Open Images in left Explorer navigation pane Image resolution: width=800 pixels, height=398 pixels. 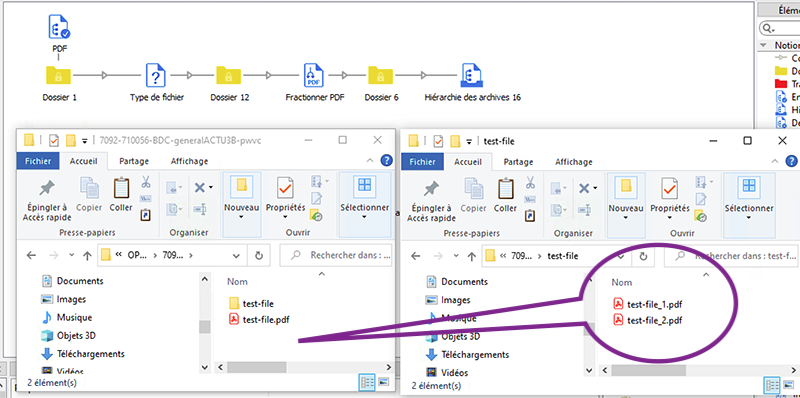click(64, 299)
